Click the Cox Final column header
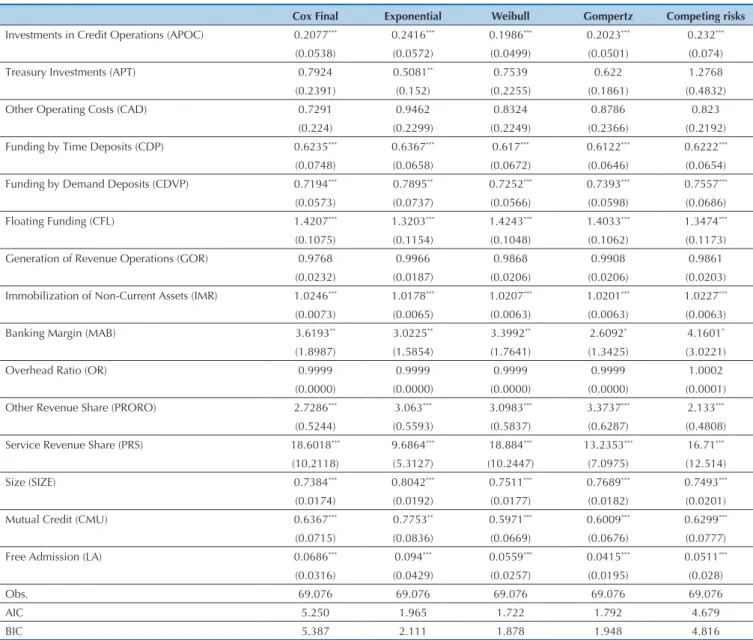 click(315, 16)
